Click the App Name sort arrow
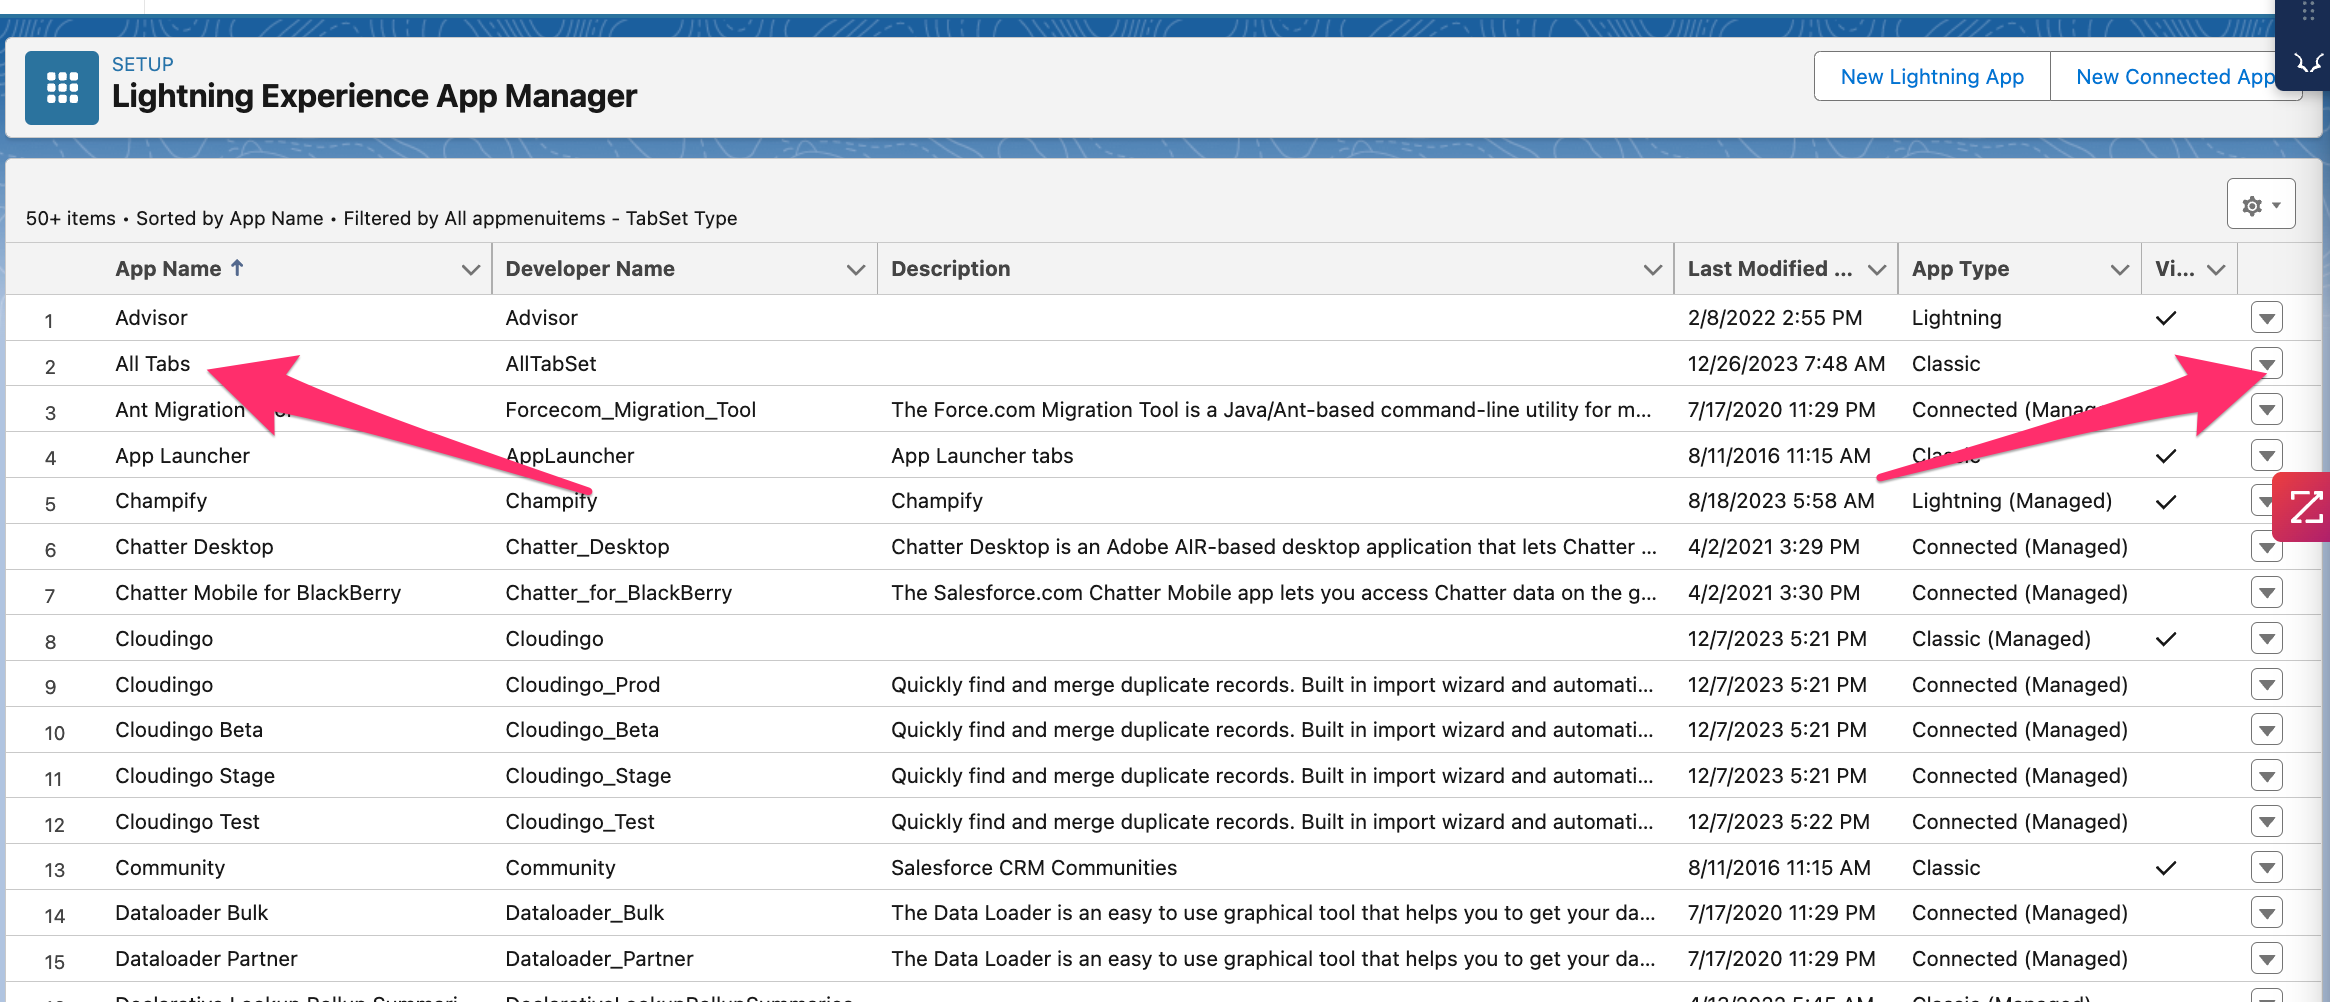 pos(237,268)
